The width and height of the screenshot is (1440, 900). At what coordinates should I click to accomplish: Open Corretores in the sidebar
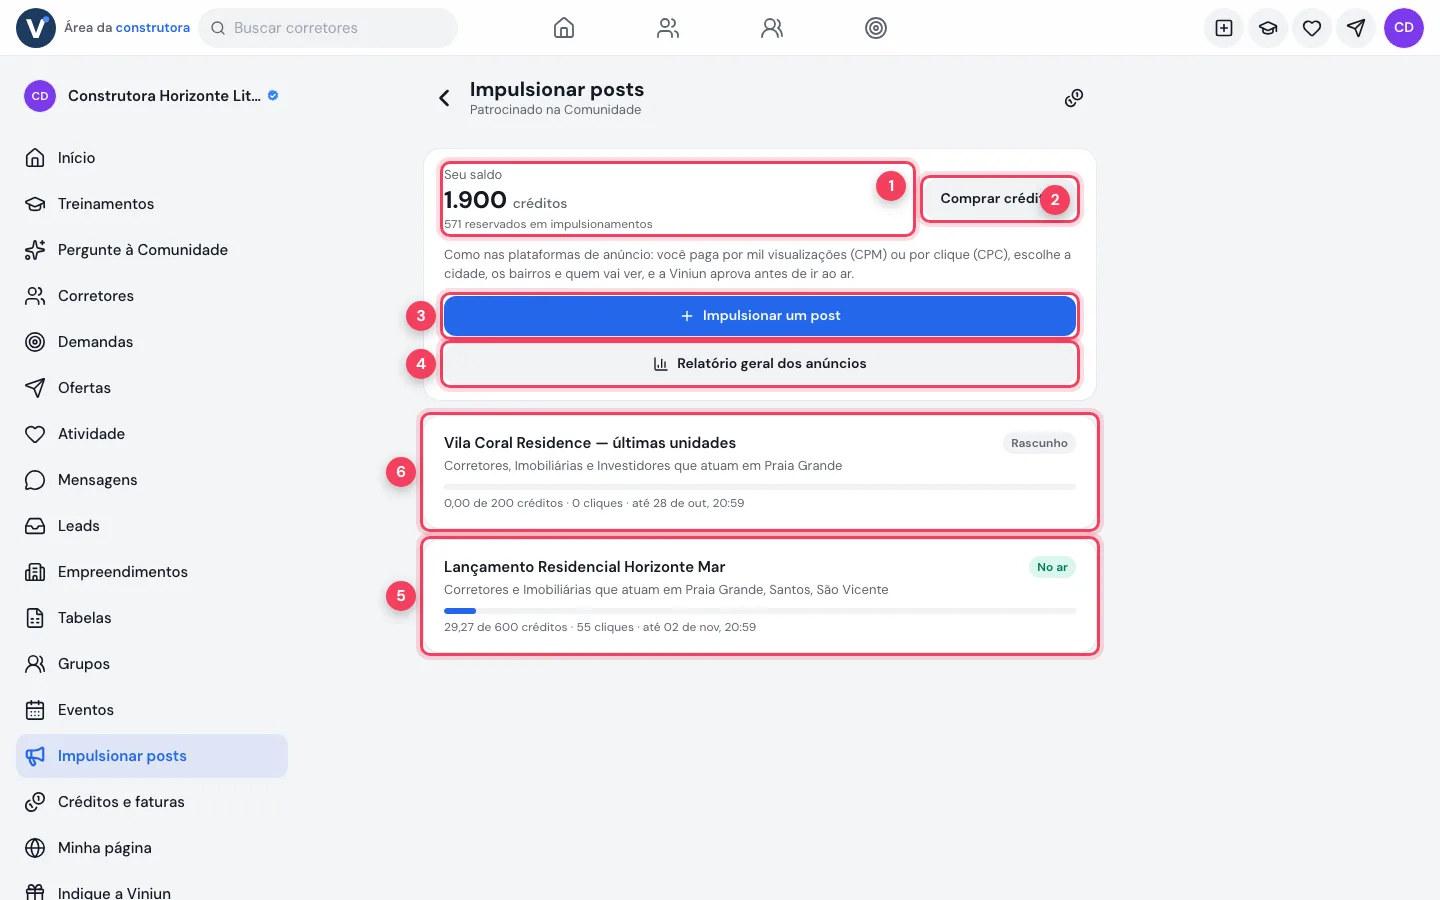(x=152, y=296)
